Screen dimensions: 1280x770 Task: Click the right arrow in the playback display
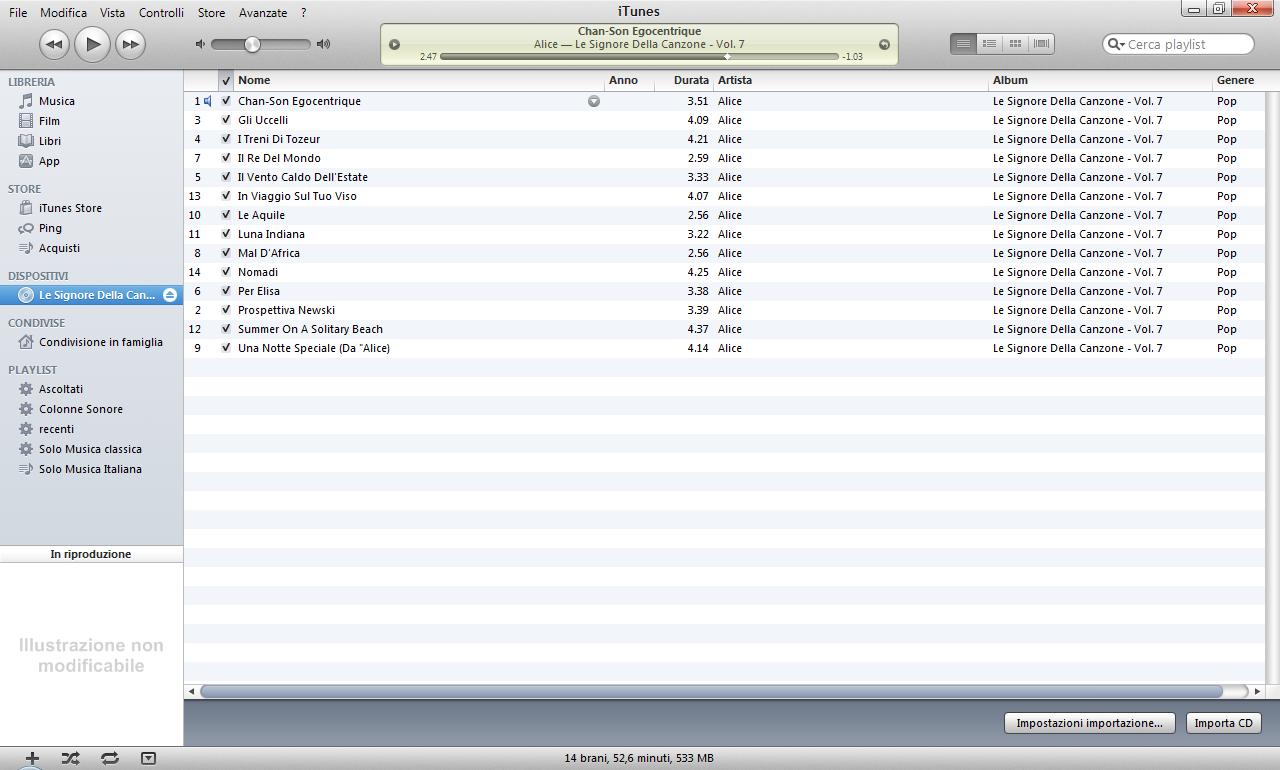[x=884, y=44]
